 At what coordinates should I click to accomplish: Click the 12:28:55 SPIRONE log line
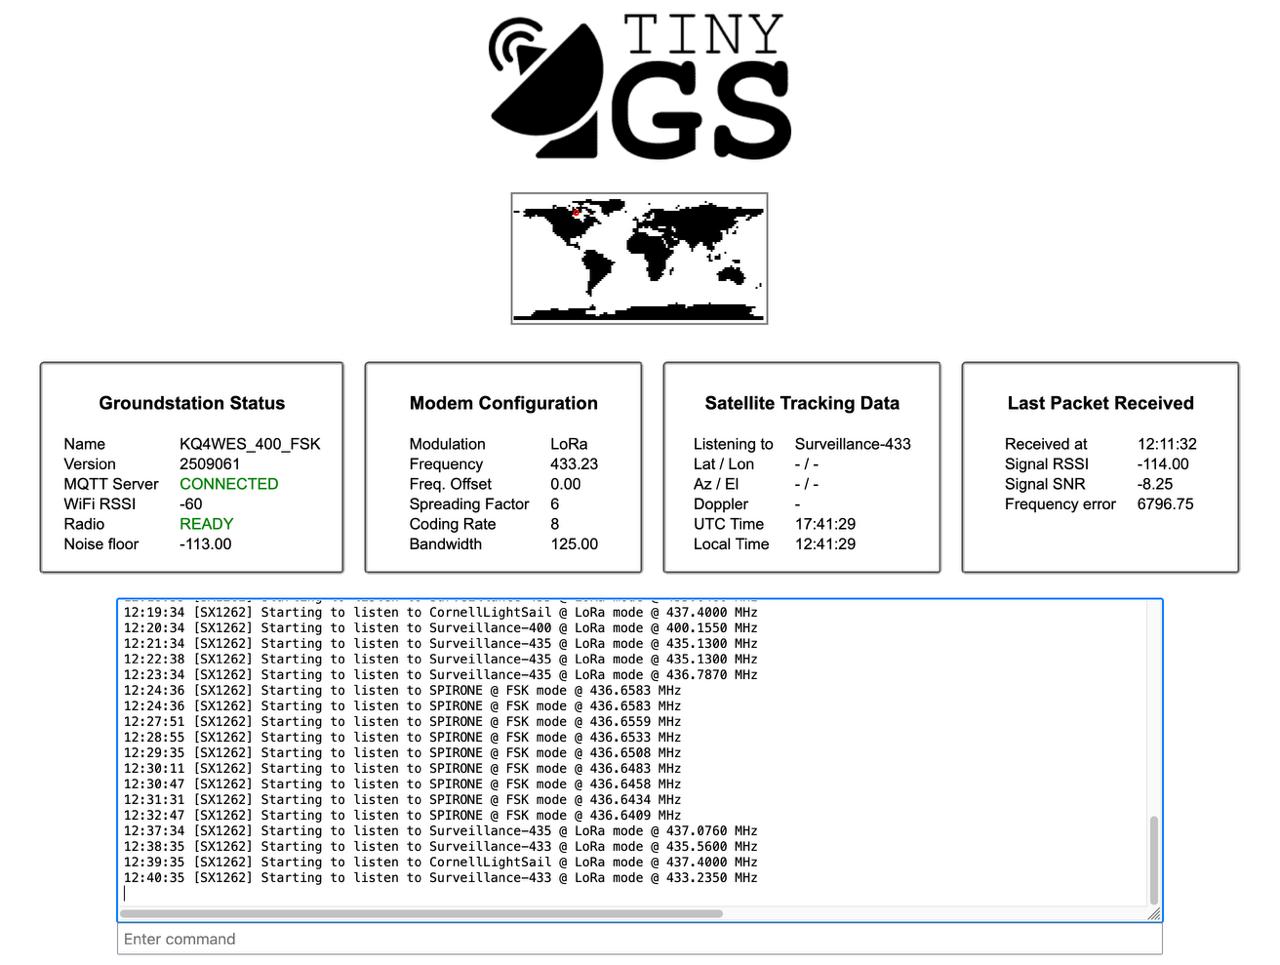pos(402,738)
